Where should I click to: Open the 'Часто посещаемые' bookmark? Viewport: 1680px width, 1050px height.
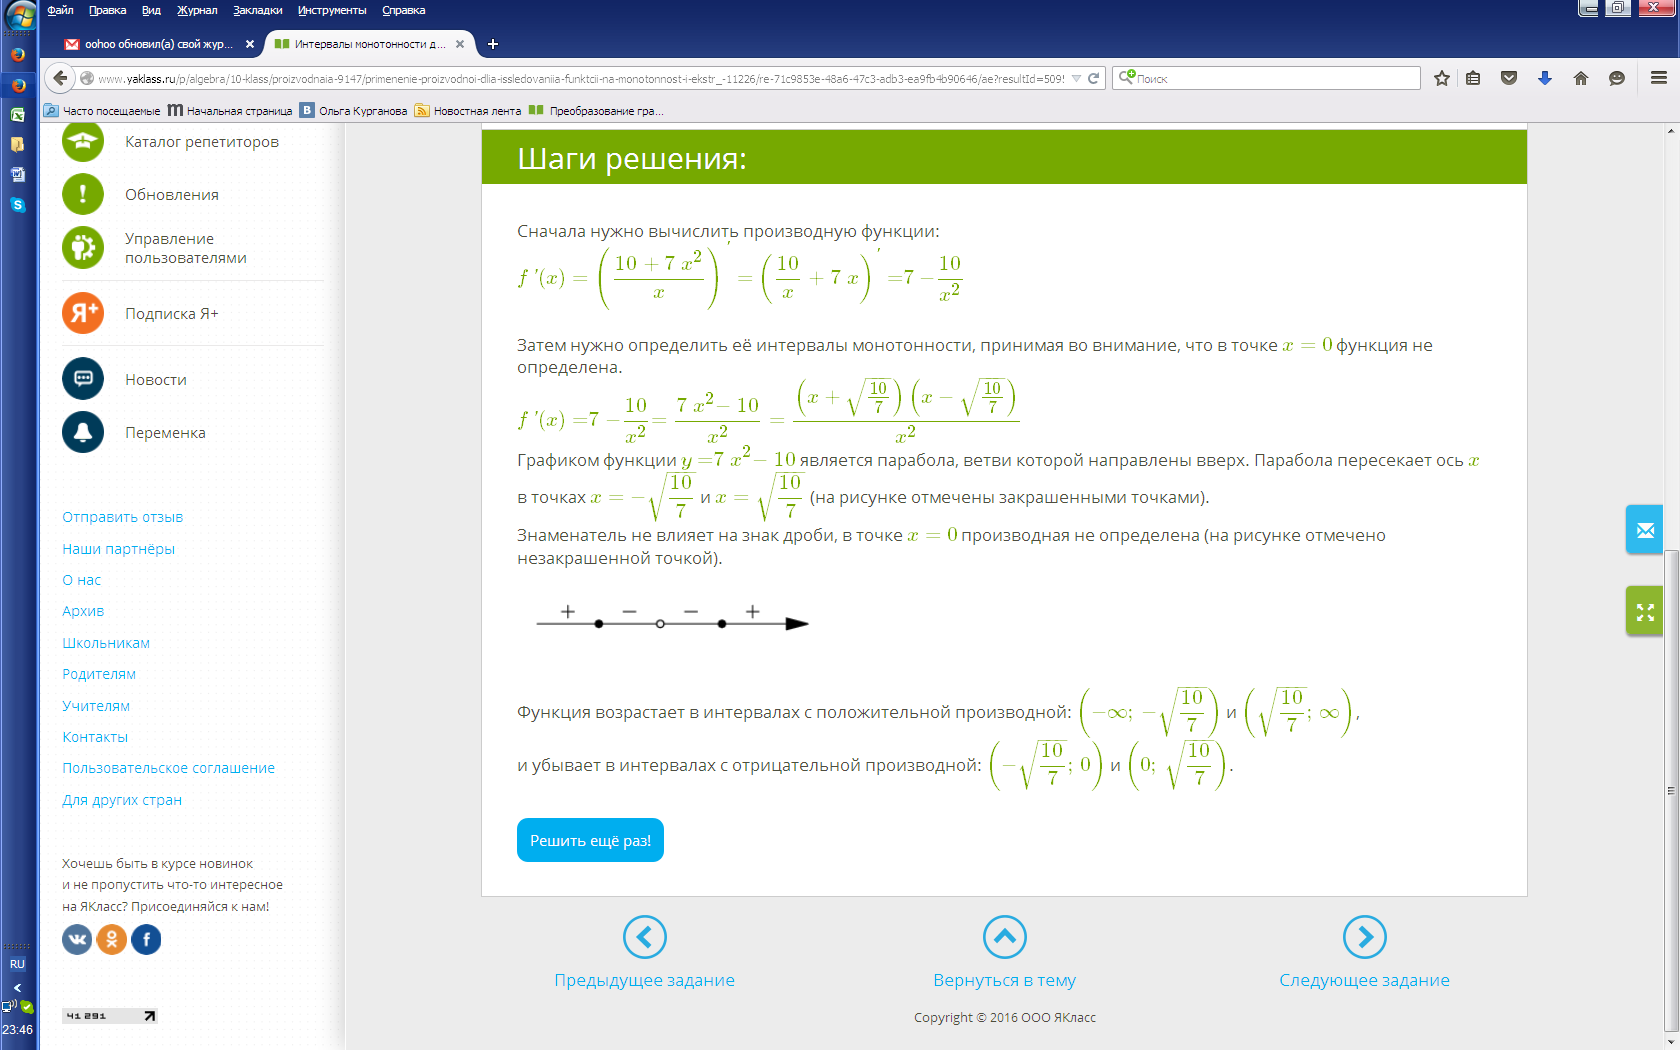[102, 111]
